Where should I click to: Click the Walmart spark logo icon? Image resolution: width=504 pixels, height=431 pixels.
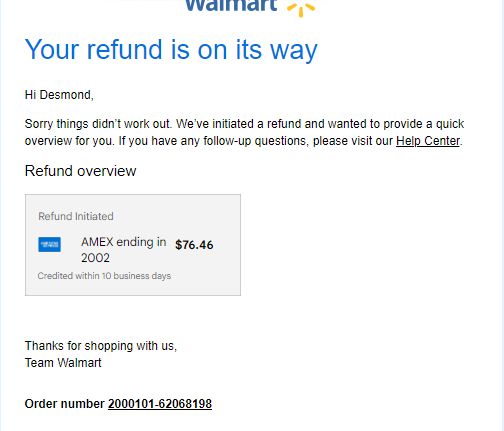[x=301, y=8]
